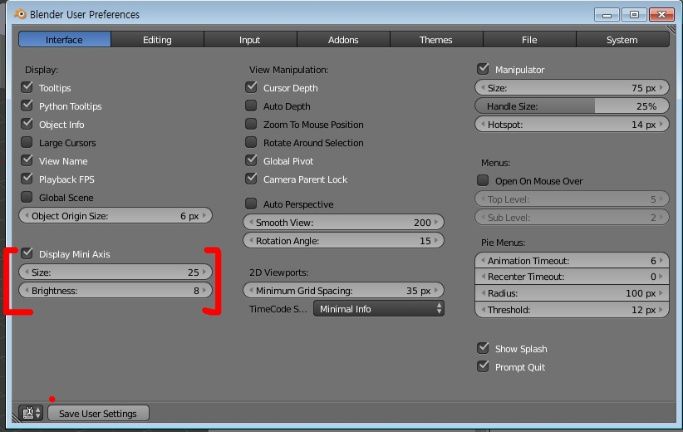The height and width of the screenshot is (432, 683).
Task: Click the Recenter Timeout field
Action: coord(571,277)
